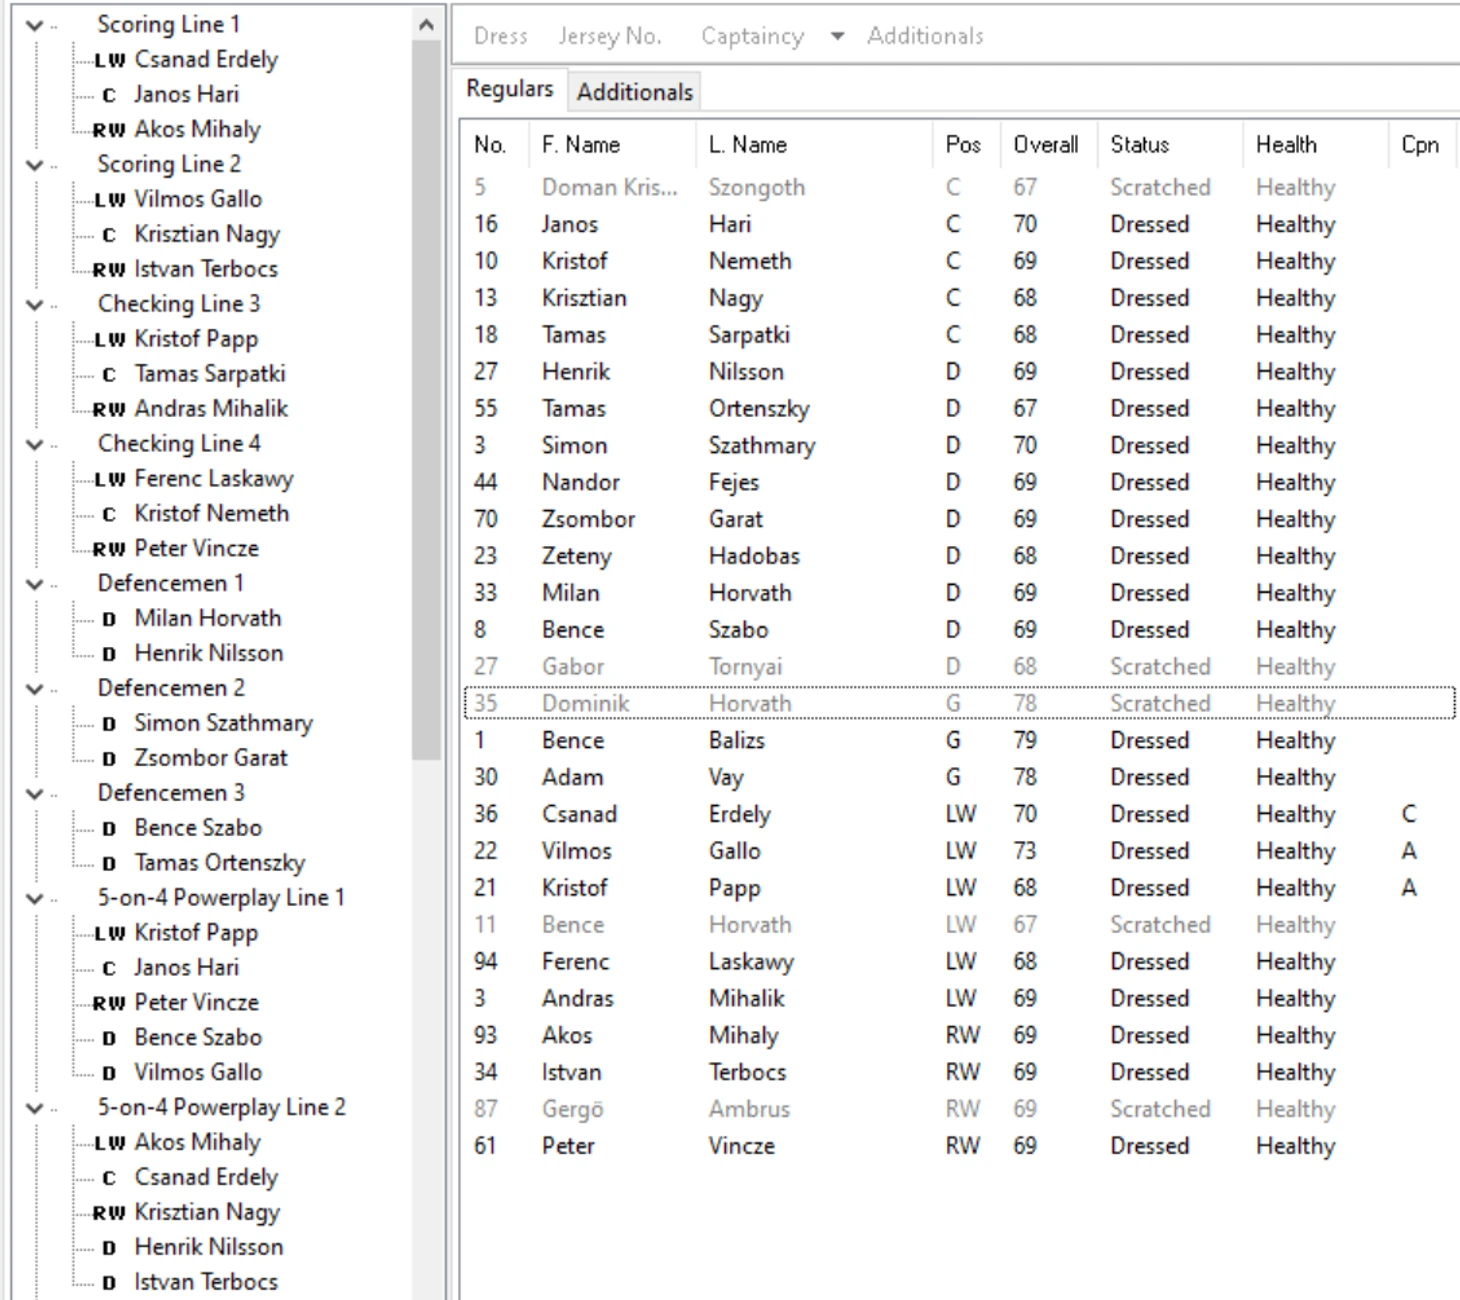Switch to the Additionals tab
Viewport: 1460px width, 1300px height.
coord(634,92)
